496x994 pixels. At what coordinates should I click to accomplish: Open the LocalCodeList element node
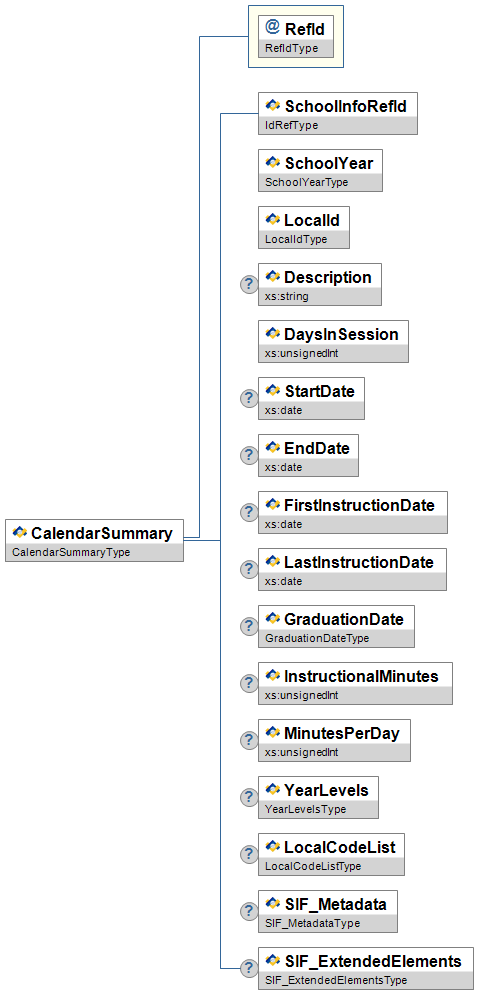(331, 855)
